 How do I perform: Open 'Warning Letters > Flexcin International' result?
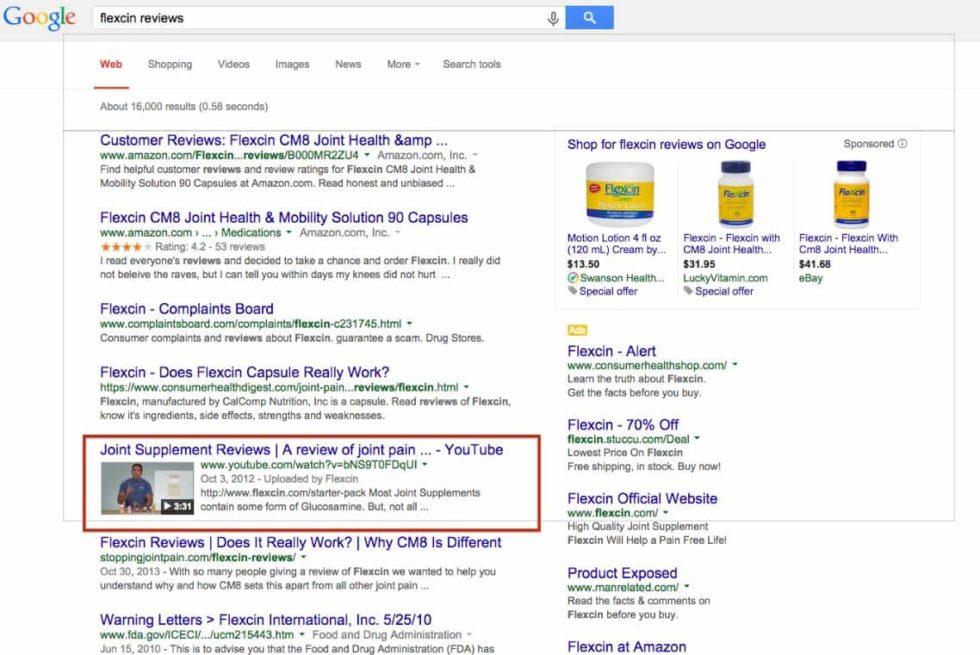pos(266,620)
